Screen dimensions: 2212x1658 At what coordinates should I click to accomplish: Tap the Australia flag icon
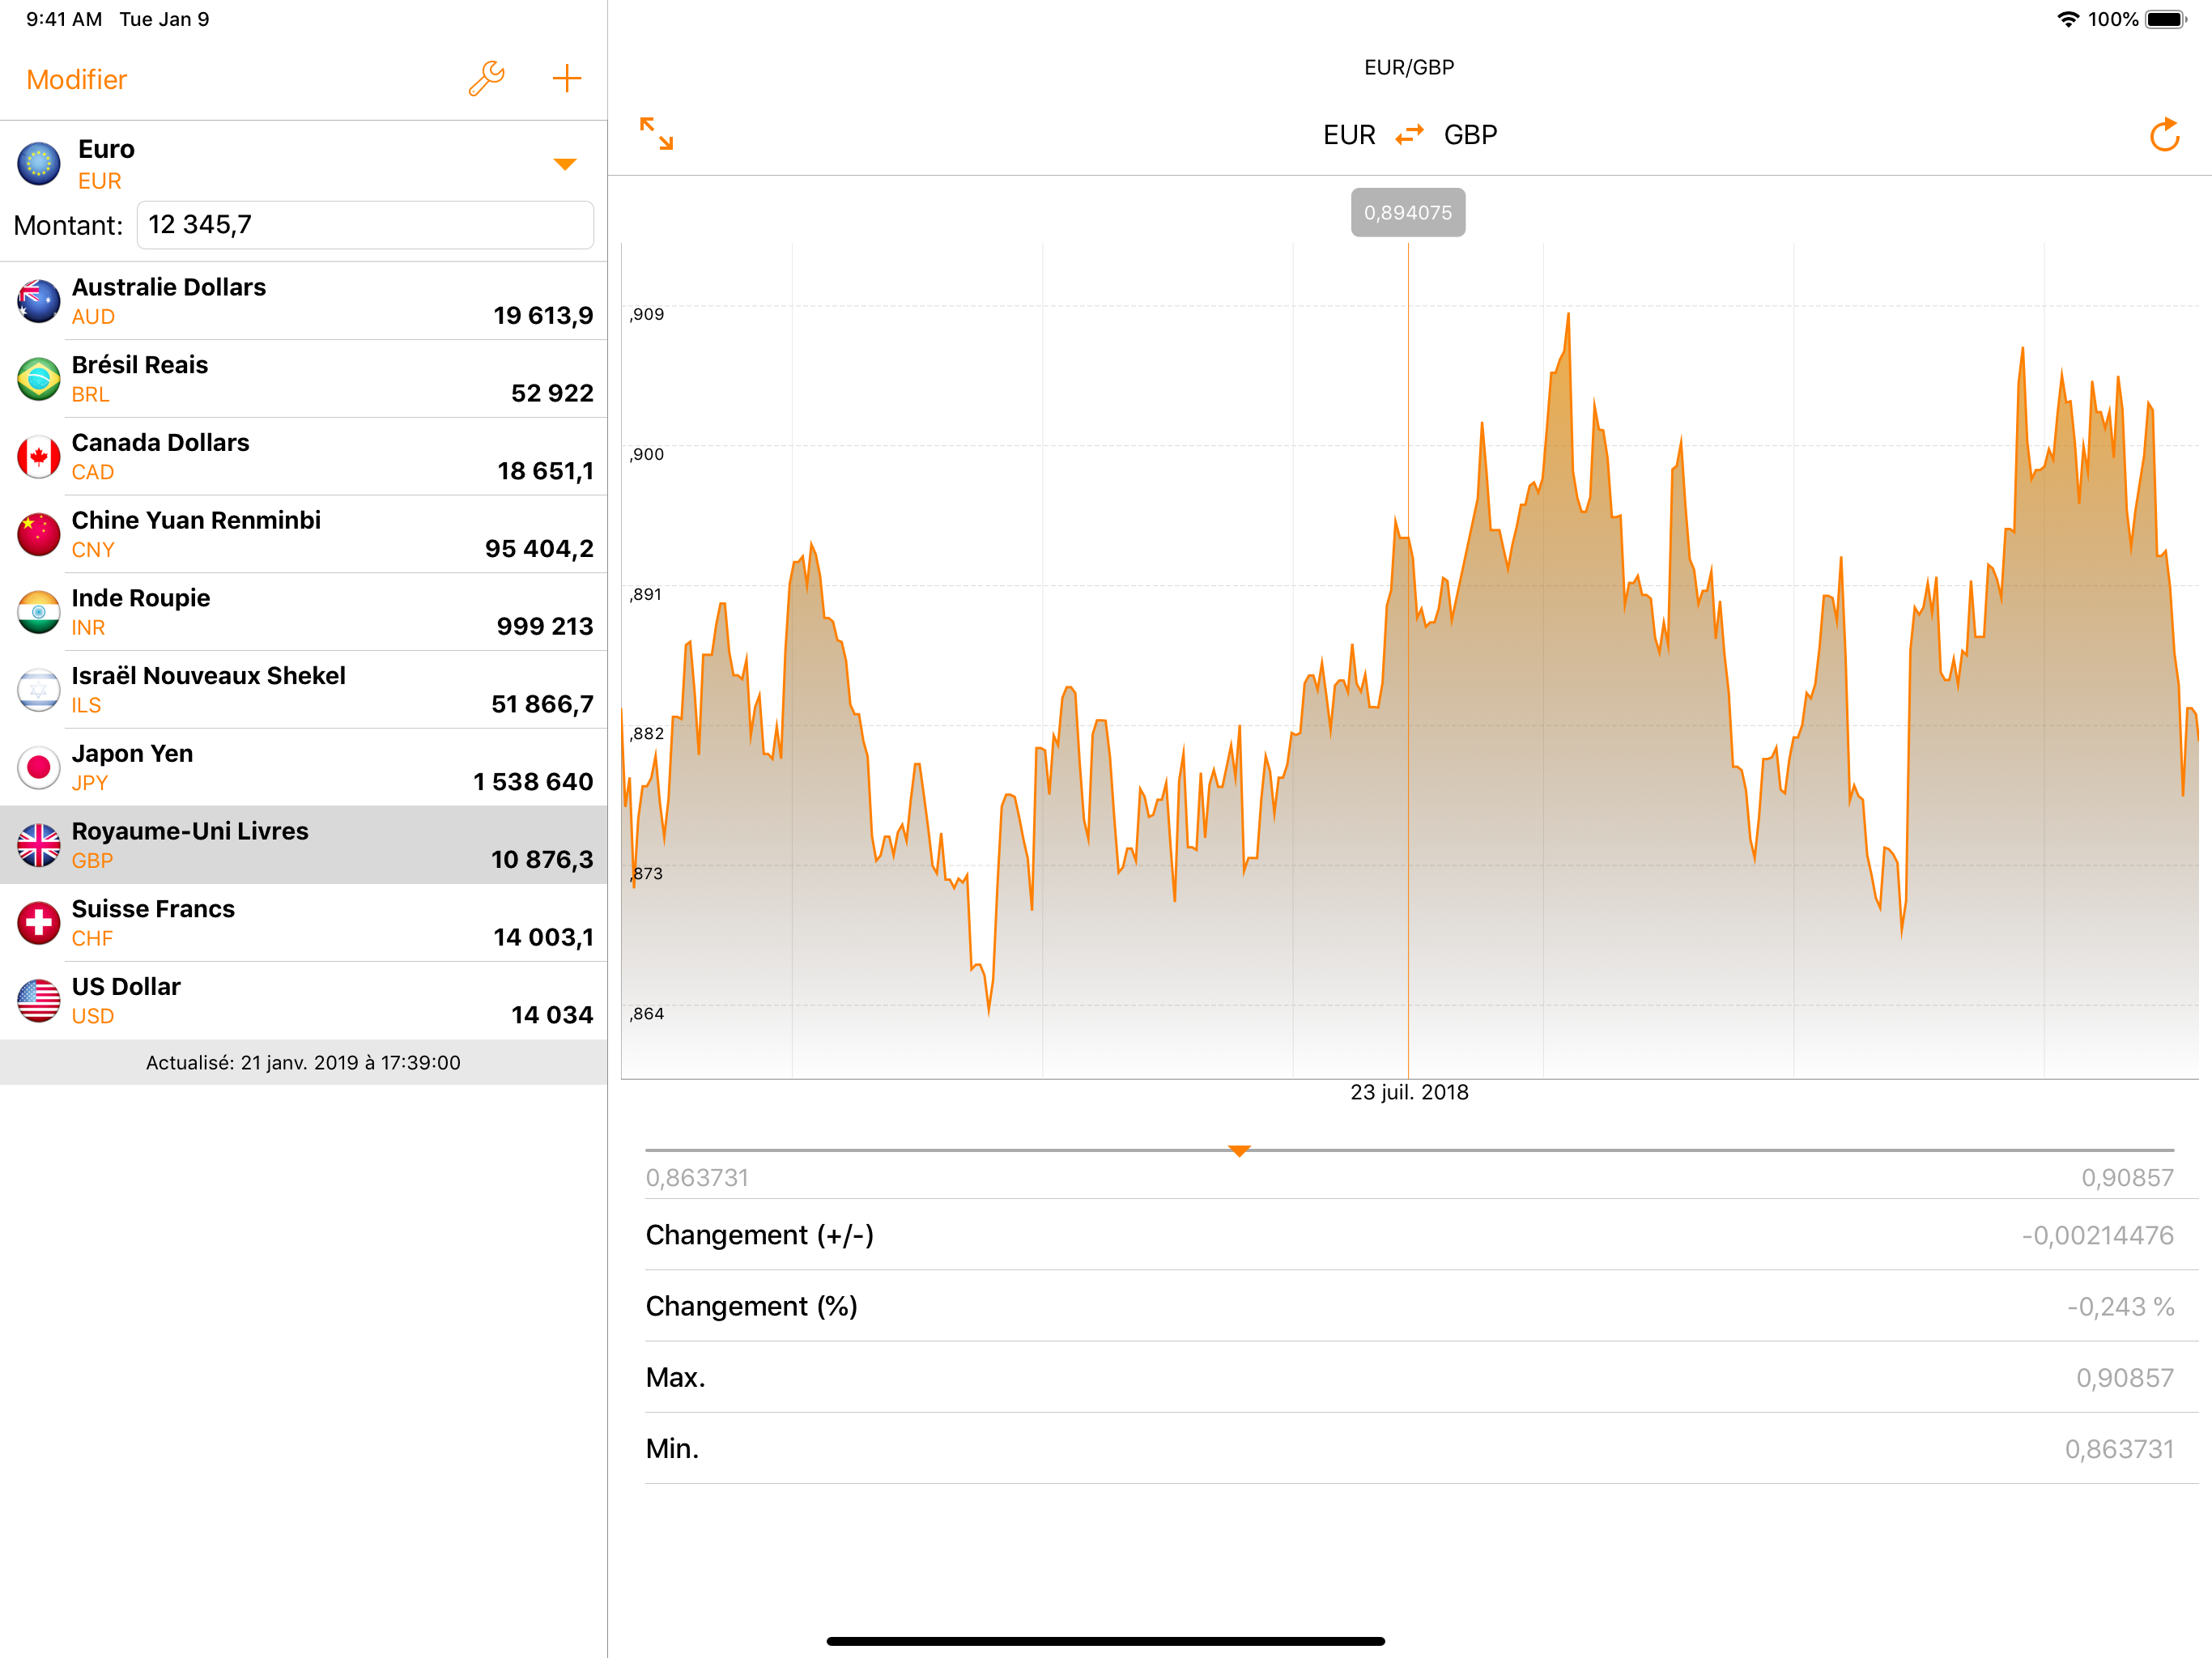[39, 301]
